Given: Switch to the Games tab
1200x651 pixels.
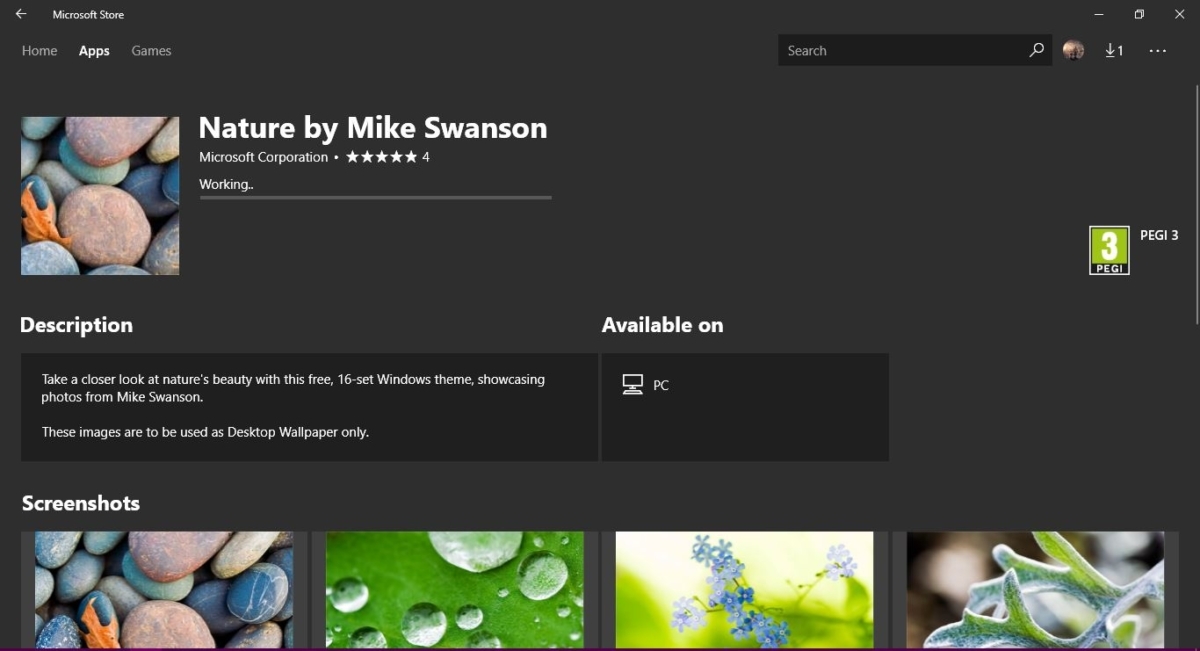Looking at the screenshot, I should (151, 50).
